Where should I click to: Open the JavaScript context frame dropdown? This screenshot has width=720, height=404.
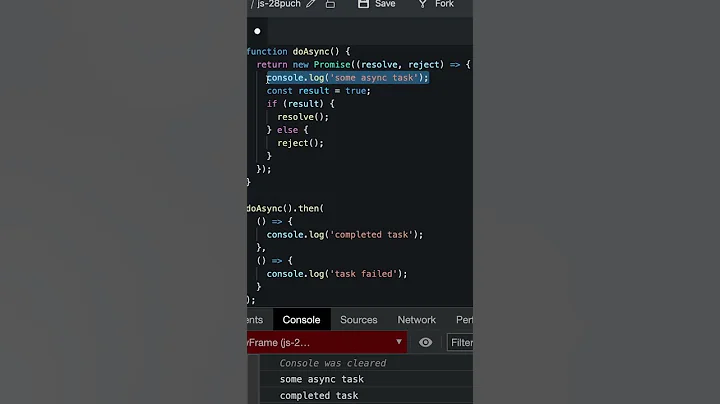(x=327, y=342)
